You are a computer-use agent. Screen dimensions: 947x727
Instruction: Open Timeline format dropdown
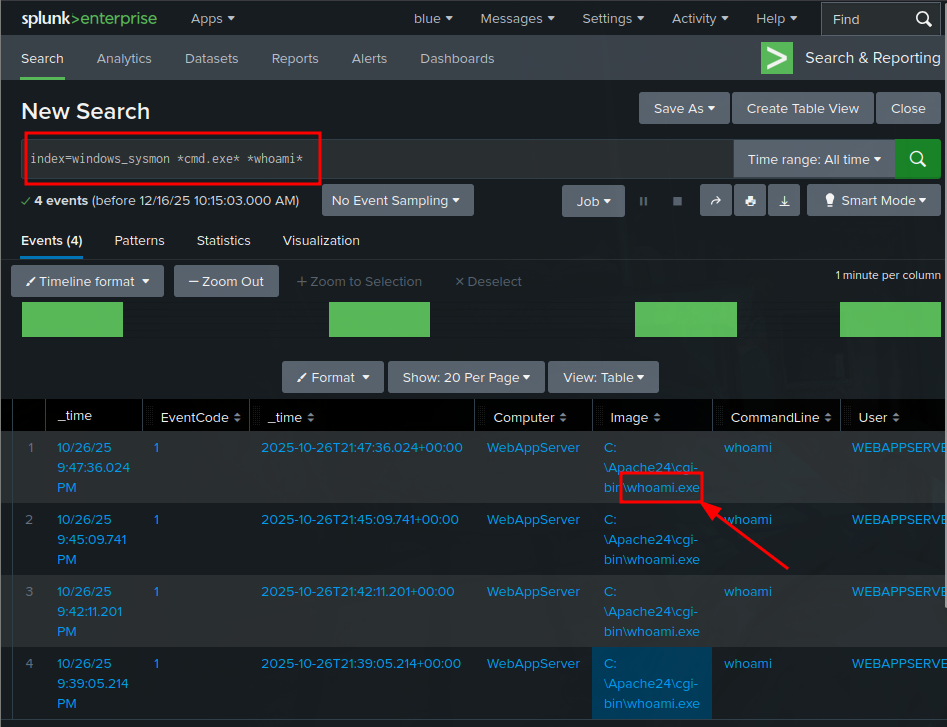(88, 281)
